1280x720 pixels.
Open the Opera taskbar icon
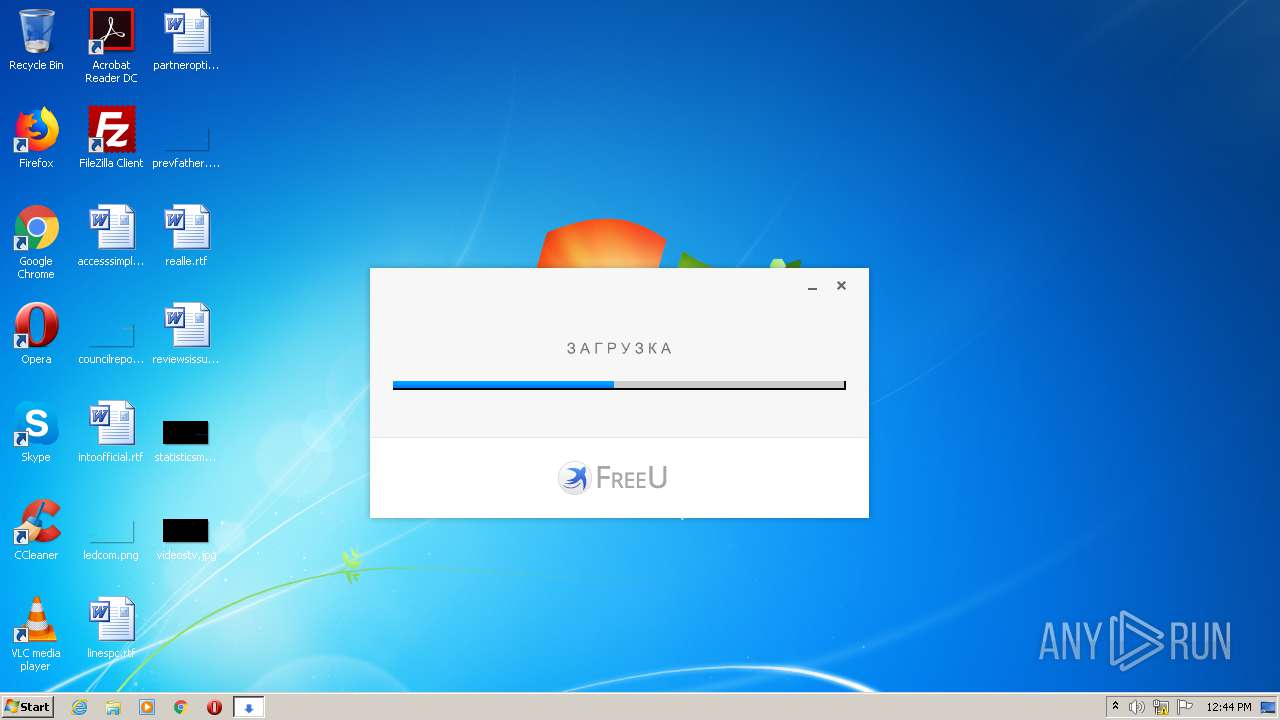pyautogui.click(x=214, y=707)
